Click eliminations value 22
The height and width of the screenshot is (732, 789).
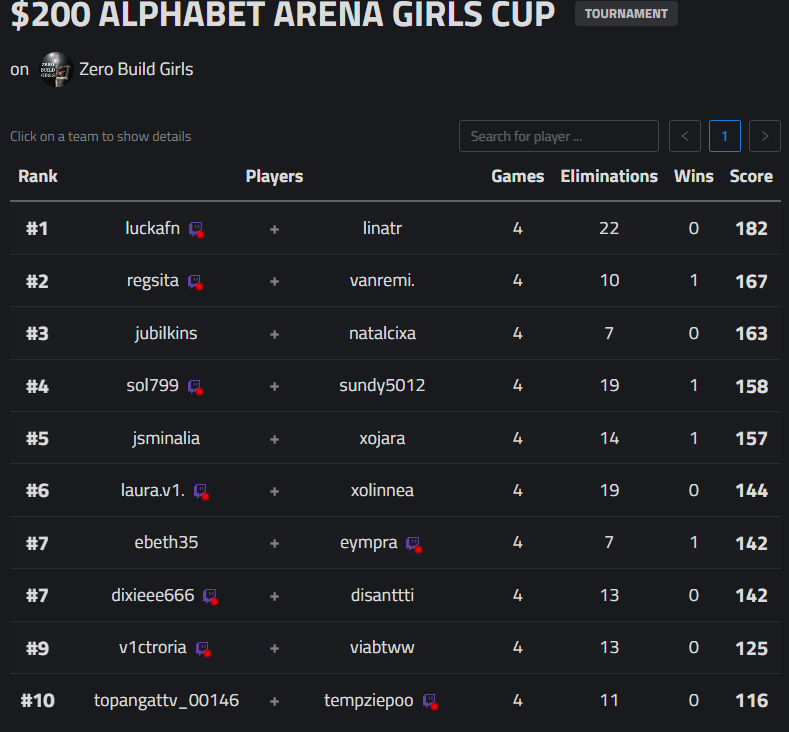[x=609, y=228]
